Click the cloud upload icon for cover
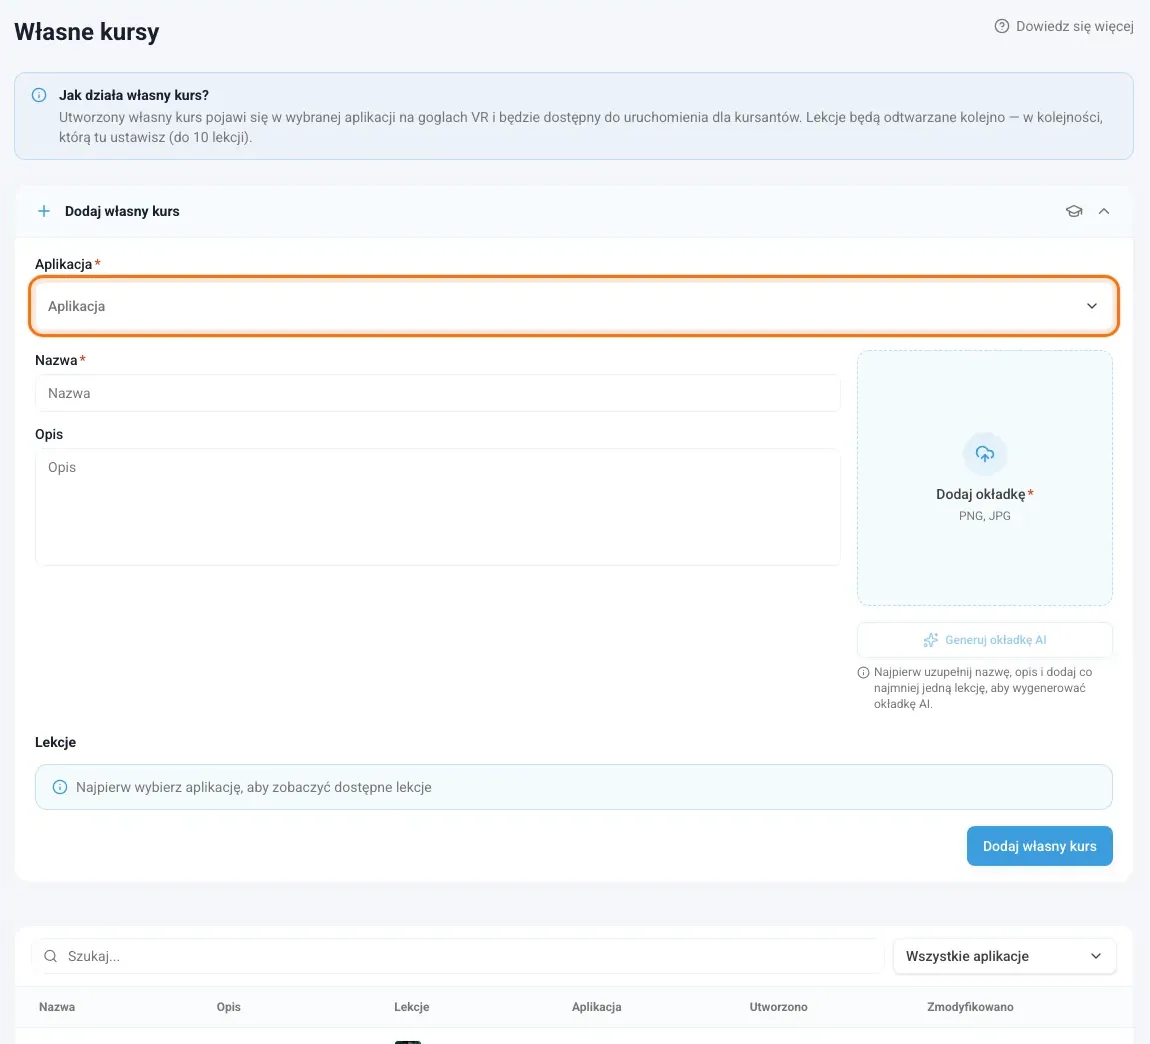The image size is (1150, 1044). [985, 454]
